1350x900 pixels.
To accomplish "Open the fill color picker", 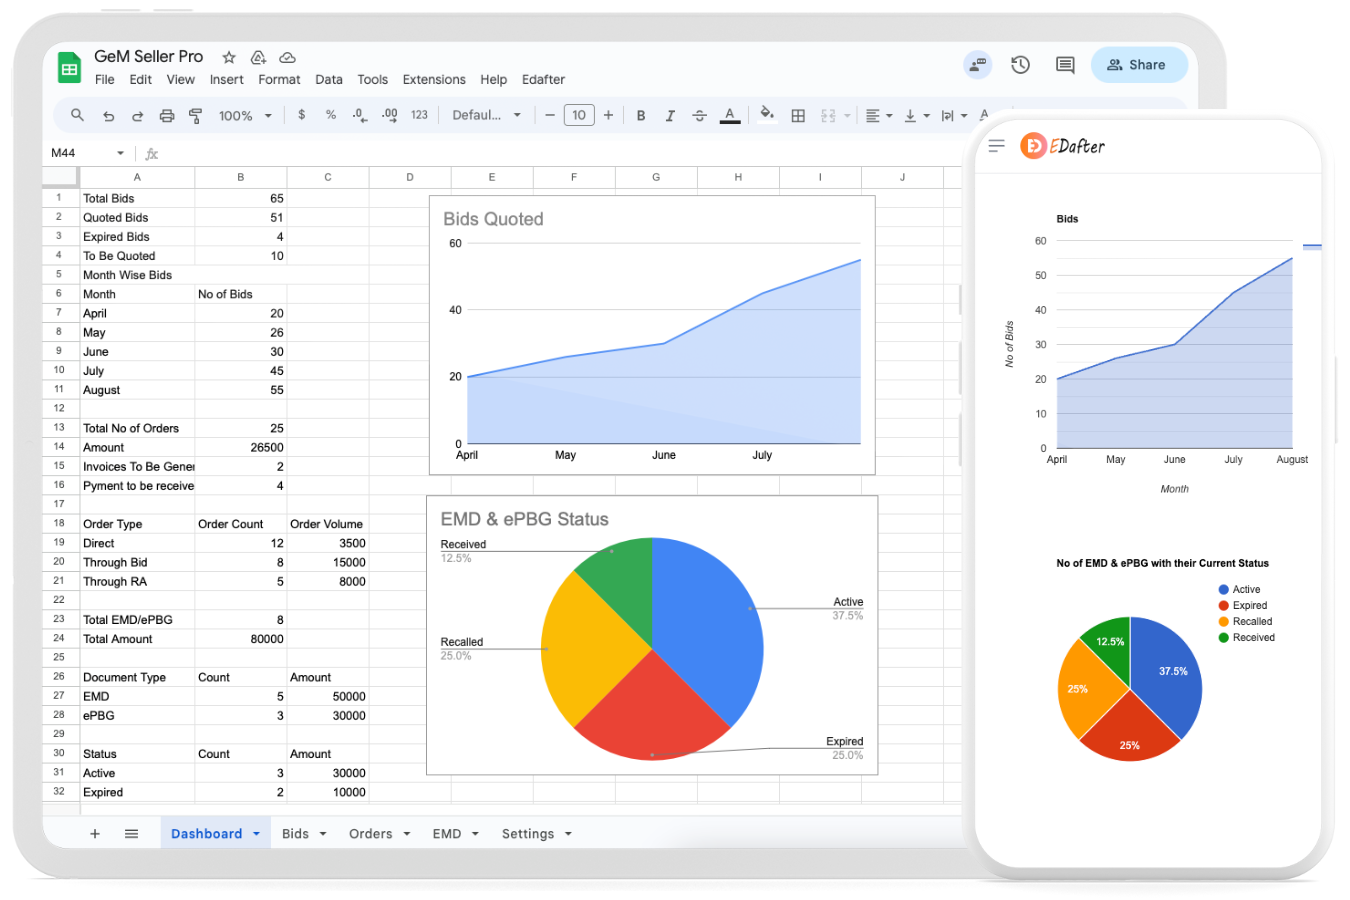I will coord(767,114).
